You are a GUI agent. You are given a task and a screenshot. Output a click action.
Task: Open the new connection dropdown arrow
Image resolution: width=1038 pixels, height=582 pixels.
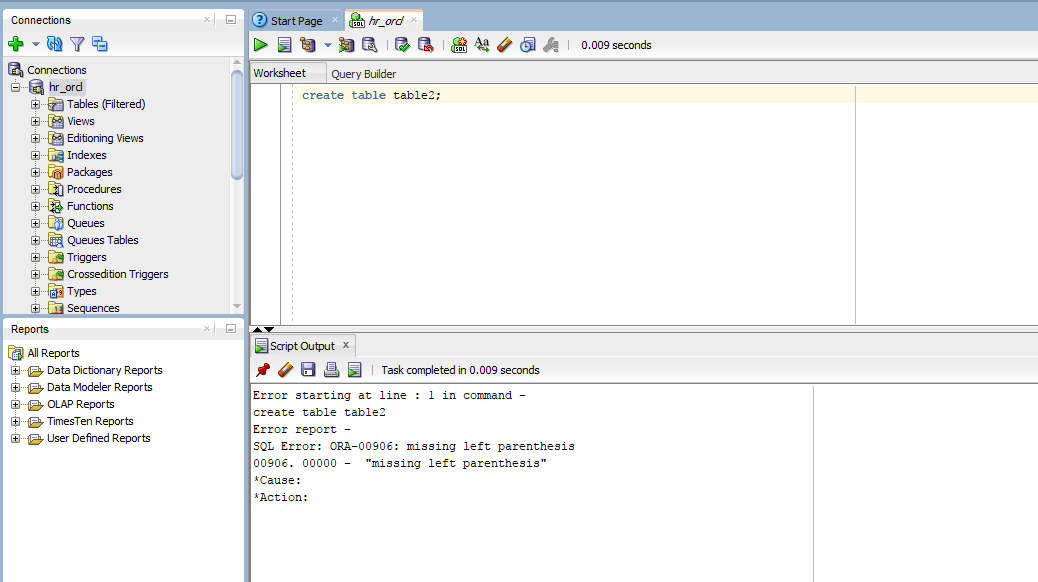click(x=36, y=44)
